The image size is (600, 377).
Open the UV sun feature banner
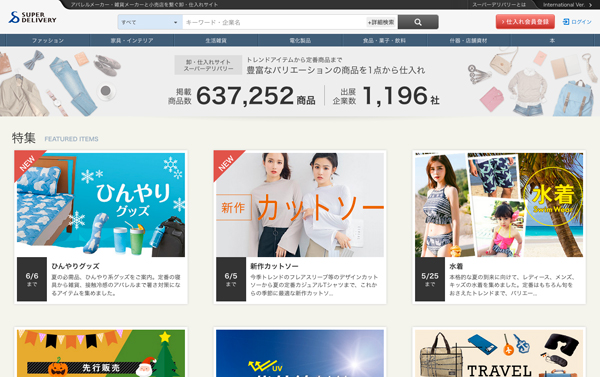pyautogui.click(x=300, y=353)
